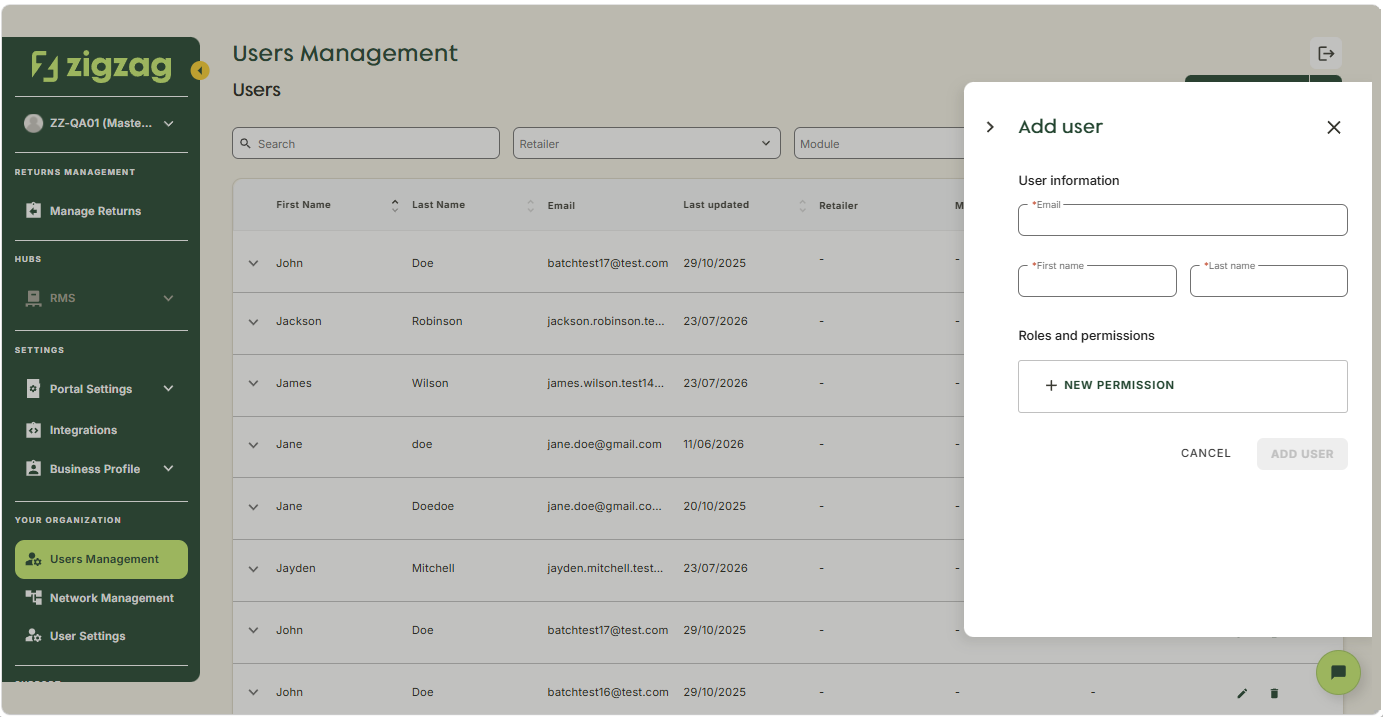The width and height of the screenshot is (1383, 717).
Task: Close the Add user panel
Action: [1333, 127]
